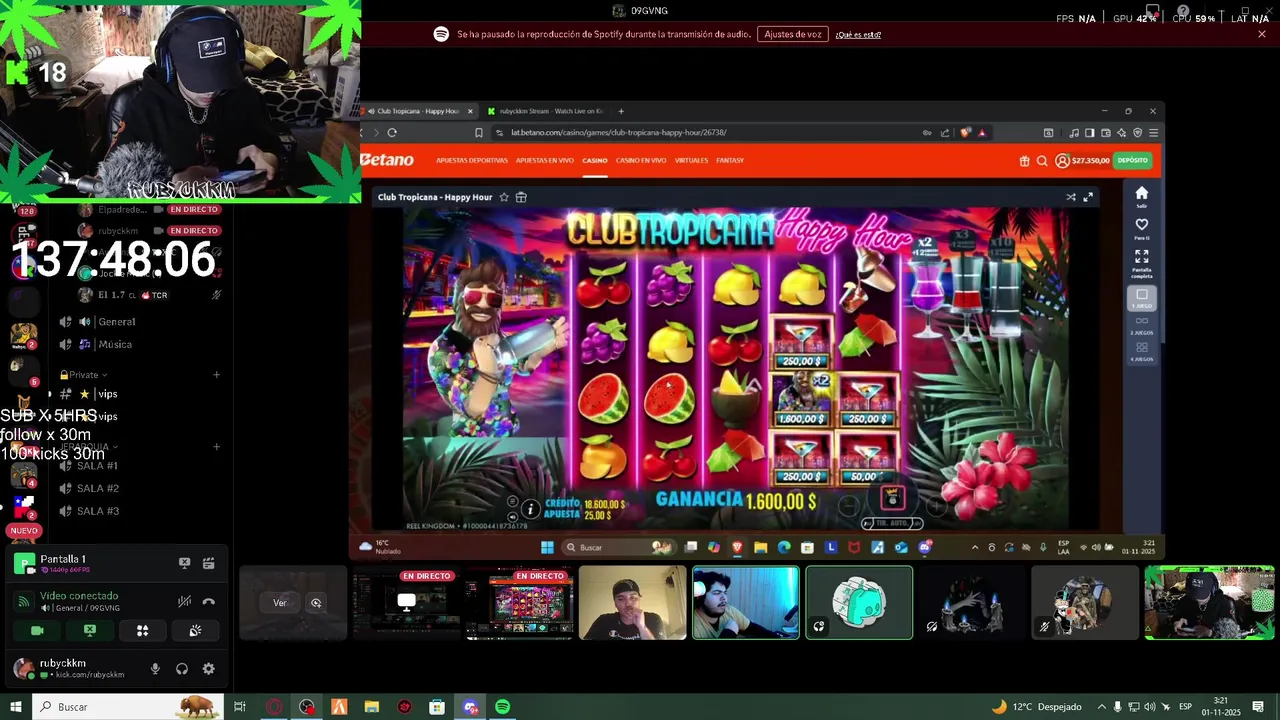Open Casino en Vivo menu item
This screenshot has width=1280, height=720.
pyautogui.click(x=641, y=160)
